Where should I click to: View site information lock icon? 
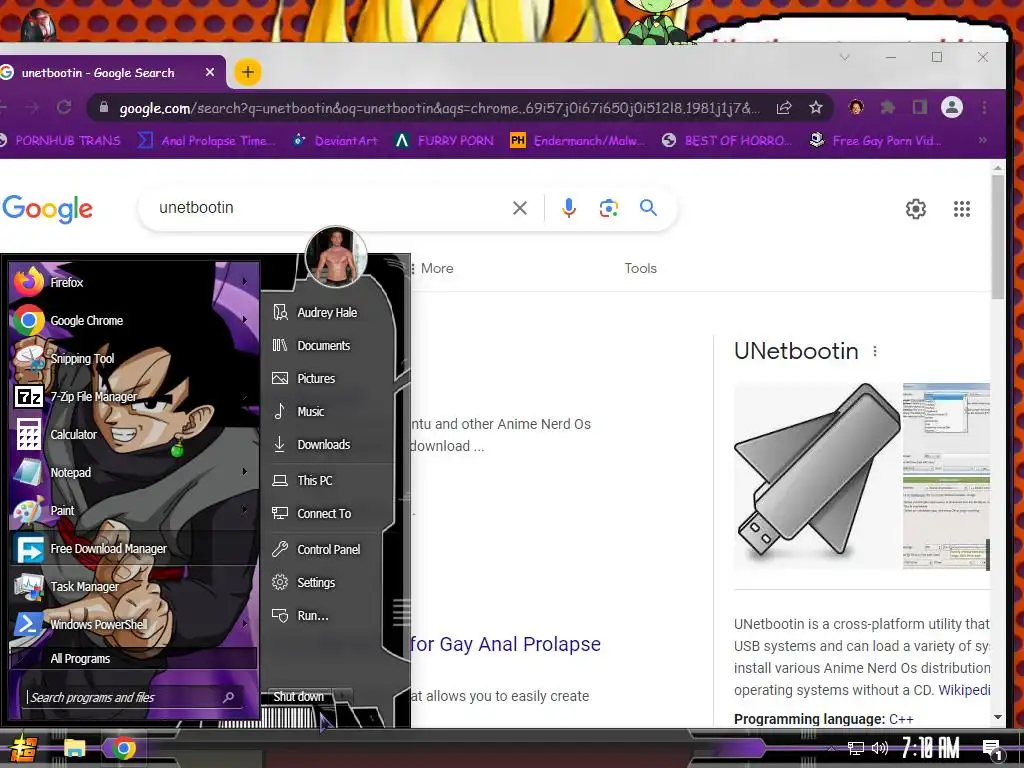point(103,108)
